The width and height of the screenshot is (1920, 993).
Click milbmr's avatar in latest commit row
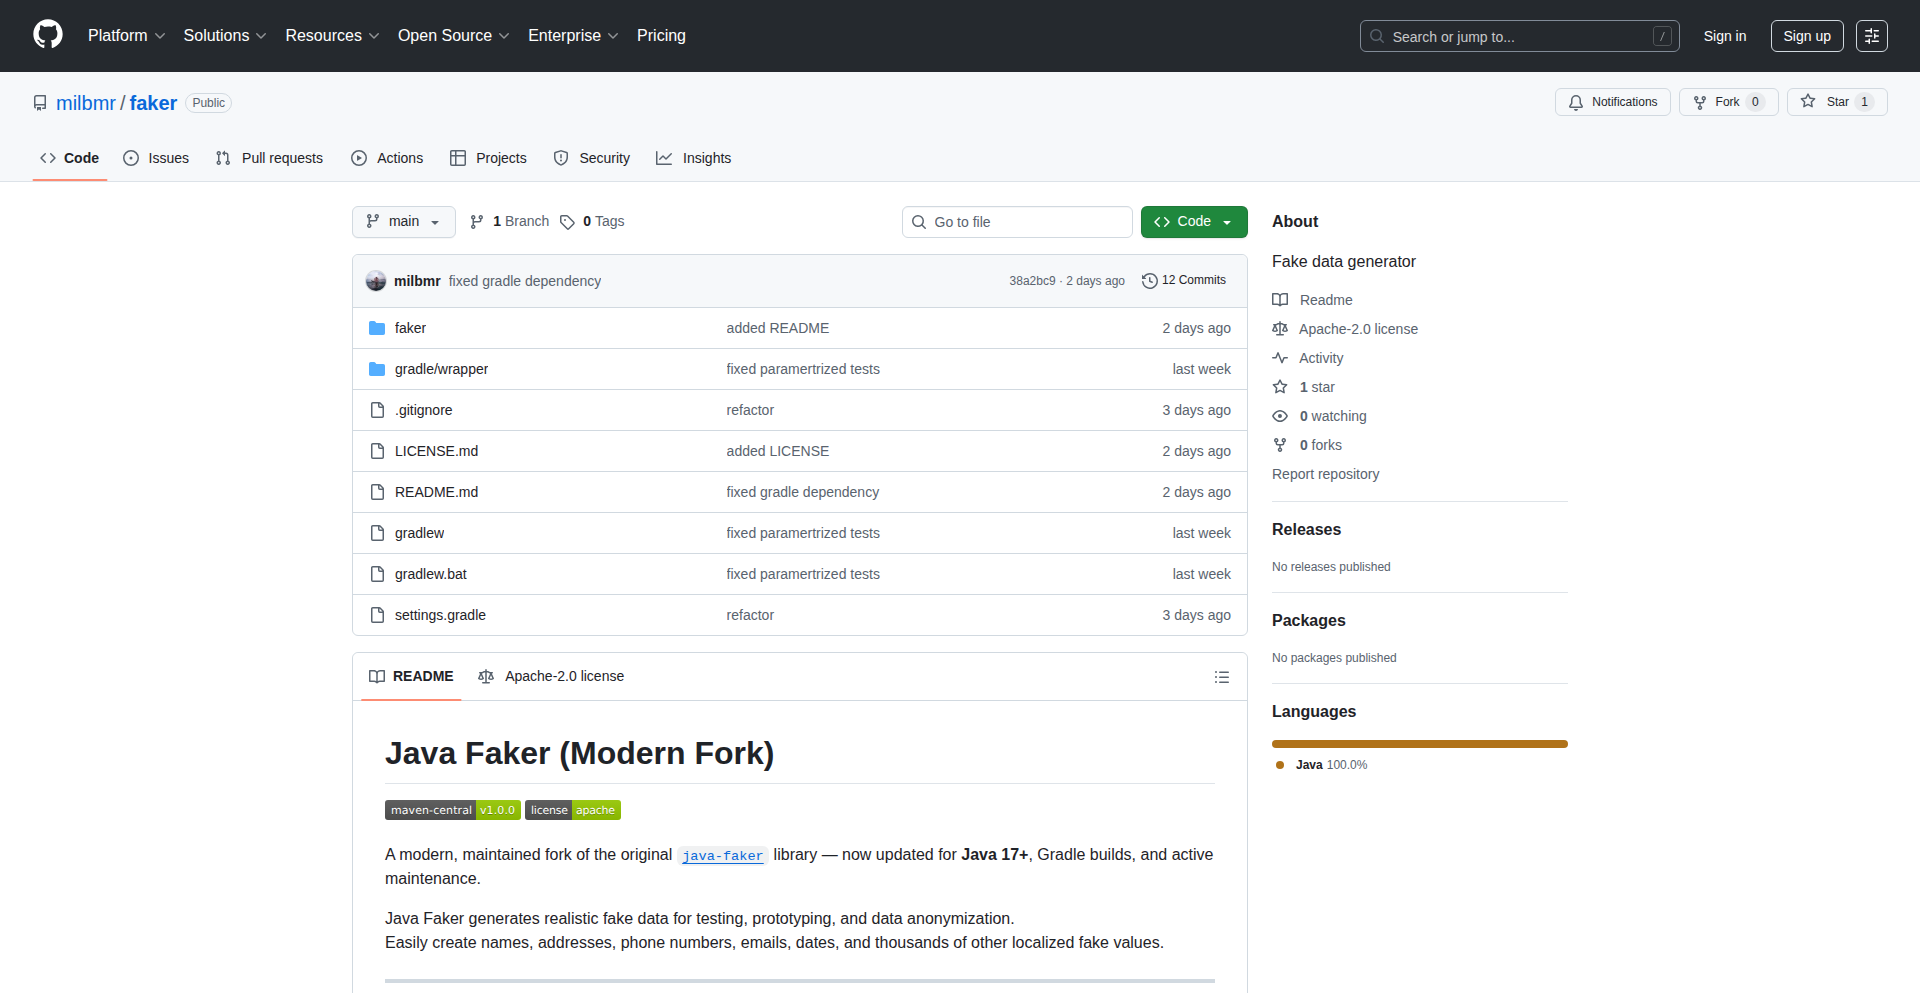pyautogui.click(x=376, y=281)
